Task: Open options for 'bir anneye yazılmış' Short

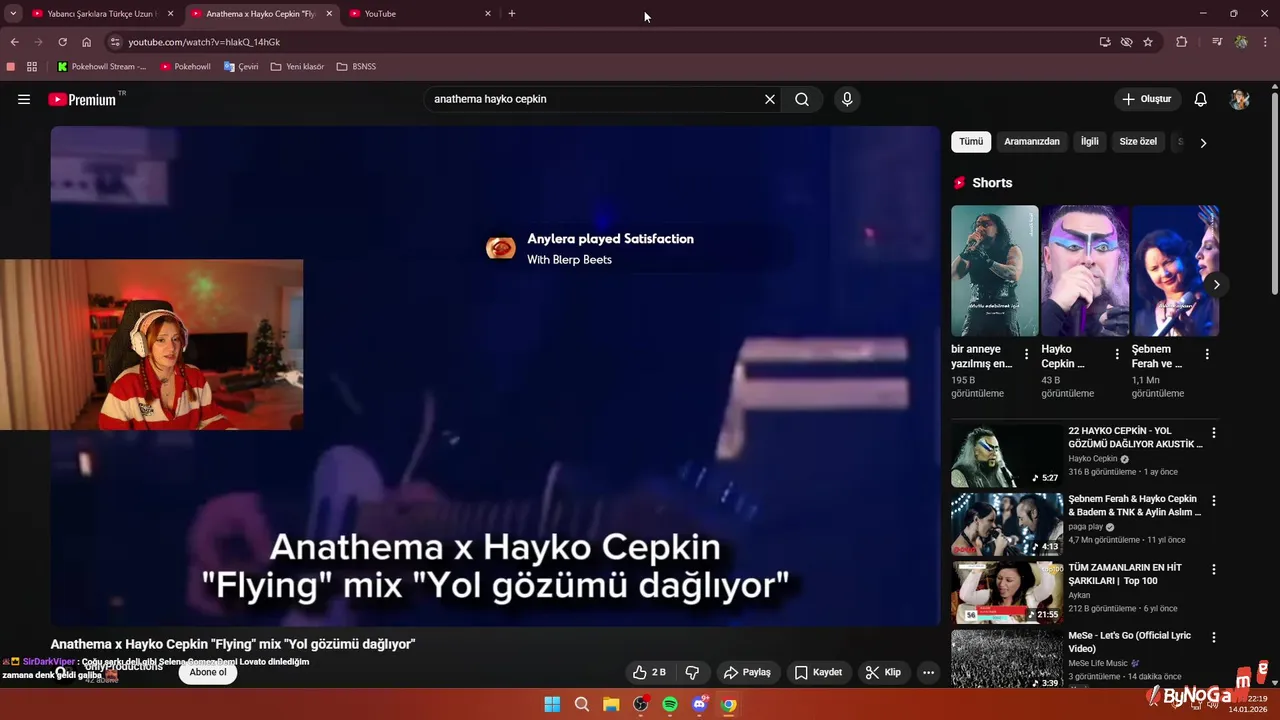Action: point(1026,354)
